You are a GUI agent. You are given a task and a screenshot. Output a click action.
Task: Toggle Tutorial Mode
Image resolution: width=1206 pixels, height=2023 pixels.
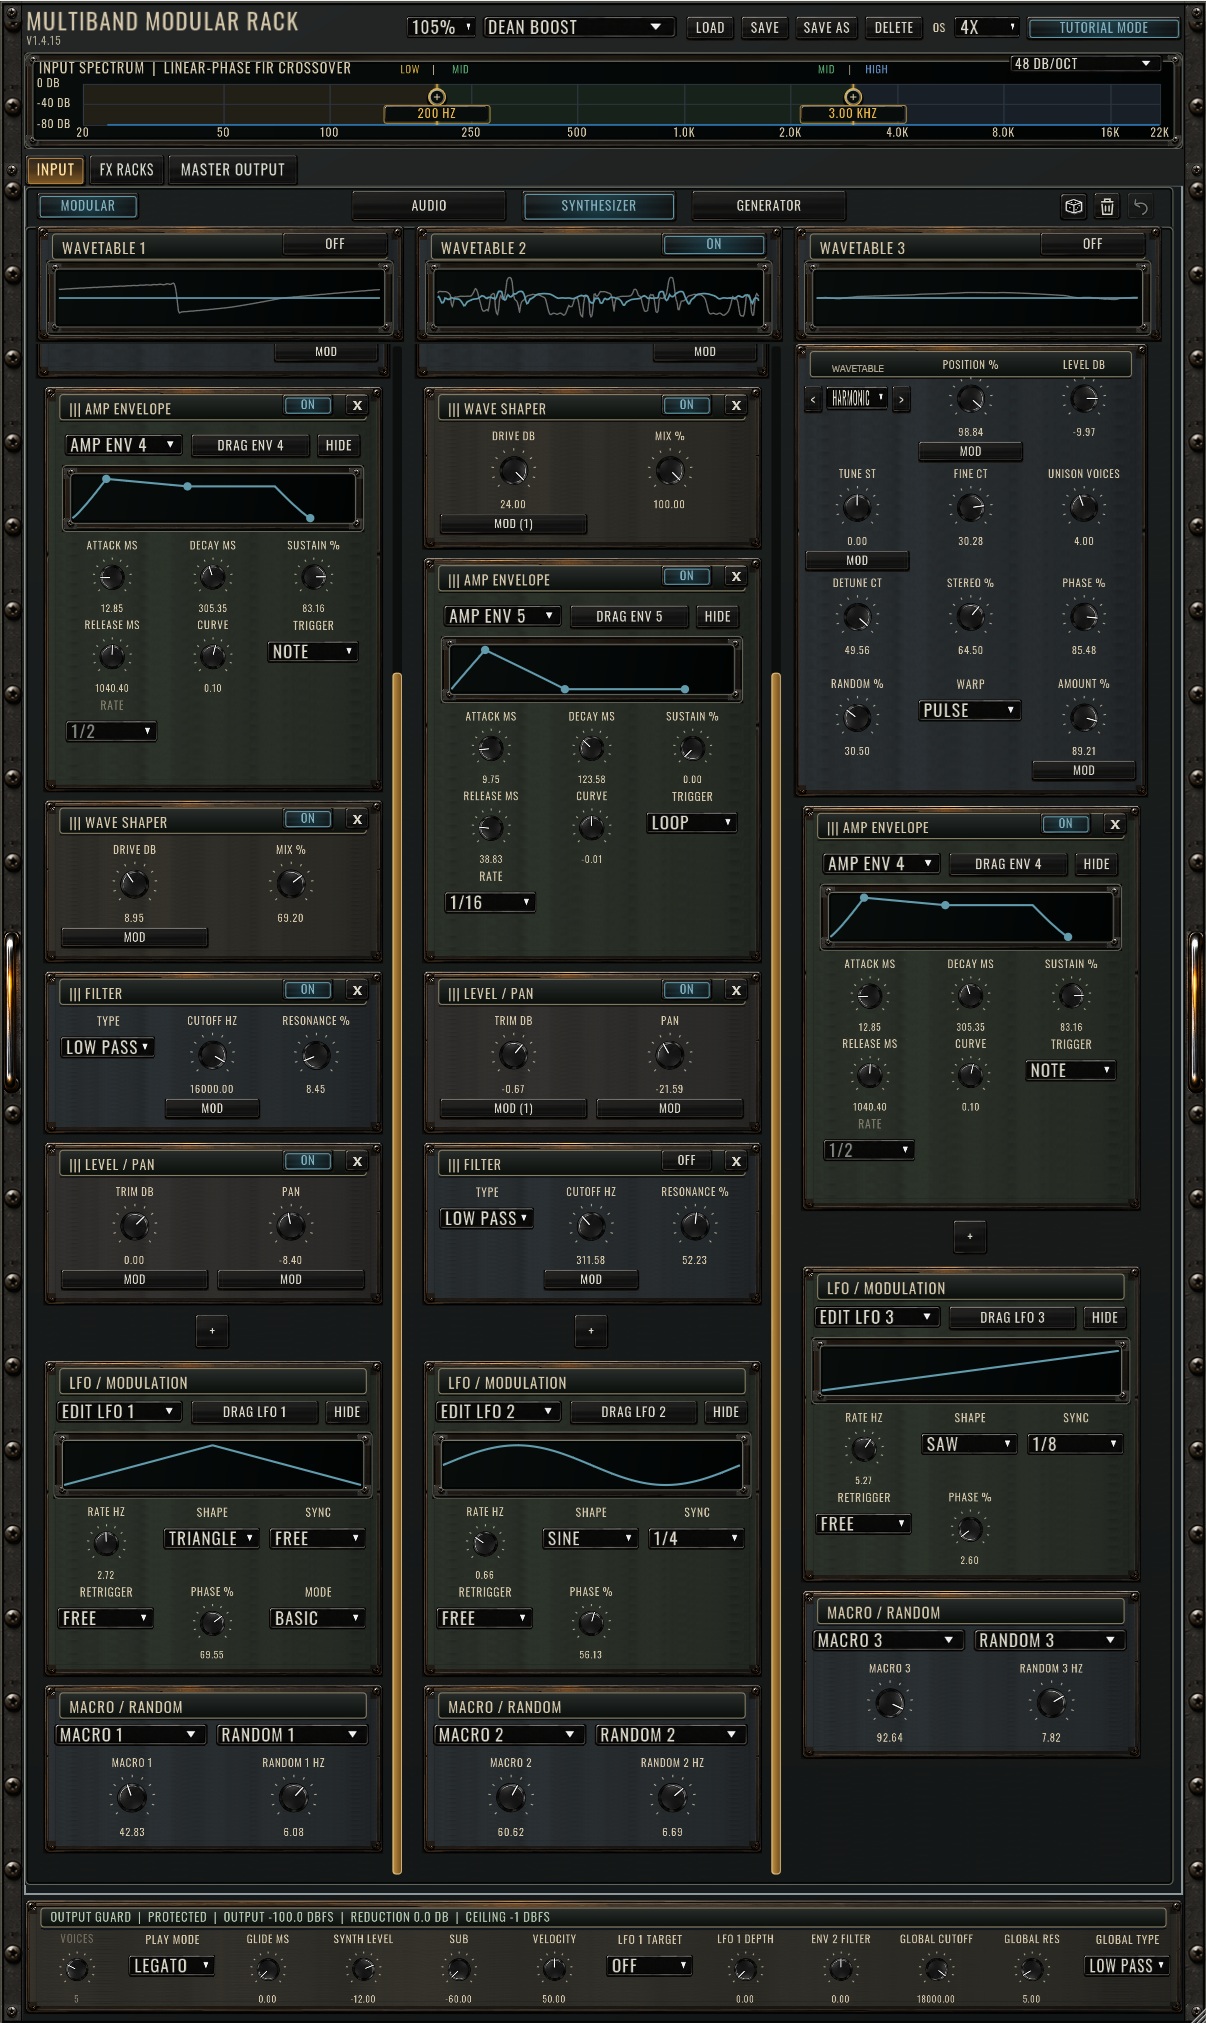pyautogui.click(x=1104, y=28)
